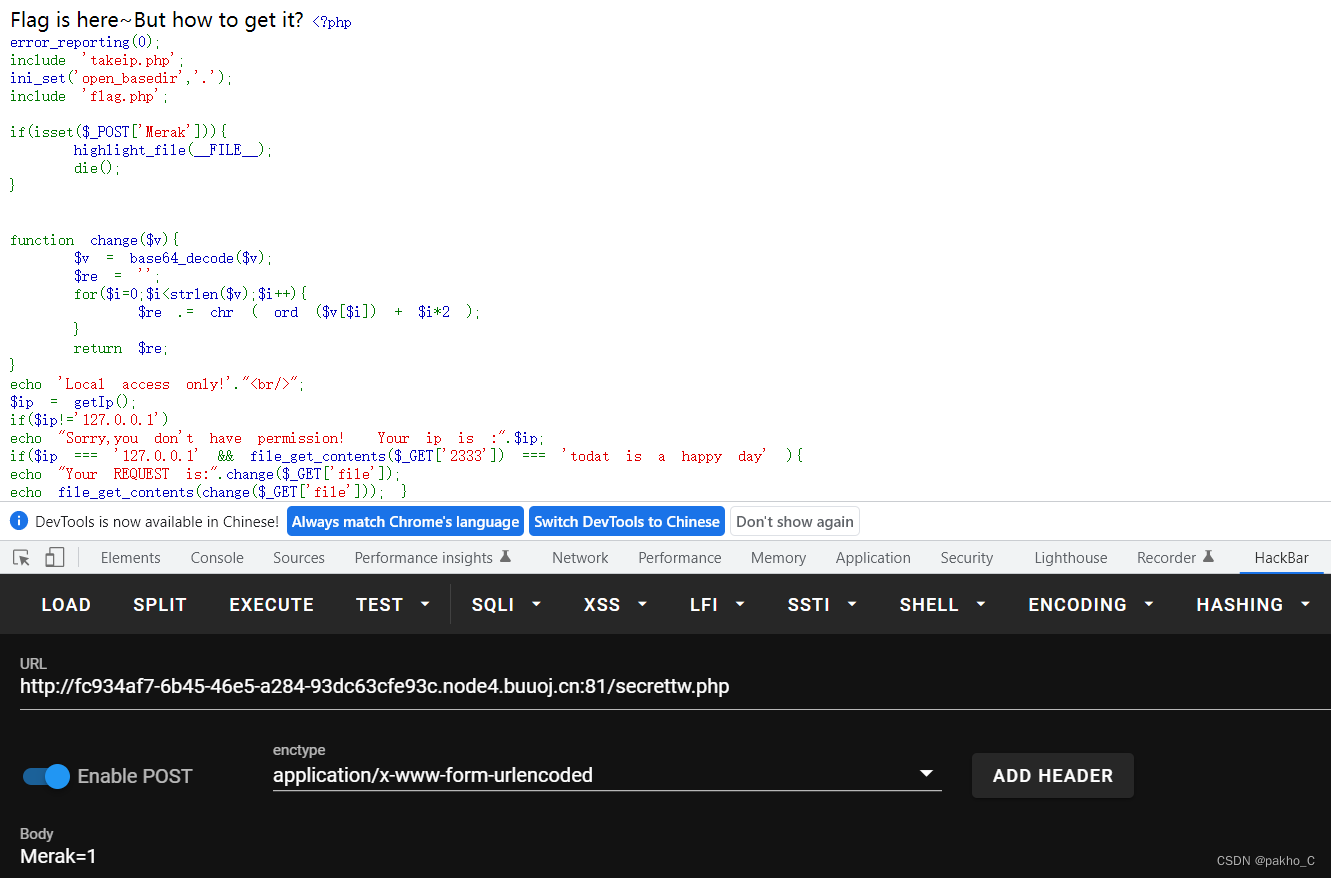Image resolution: width=1331 pixels, height=878 pixels.
Task: Open the enctype dropdown
Action: click(607, 775)
